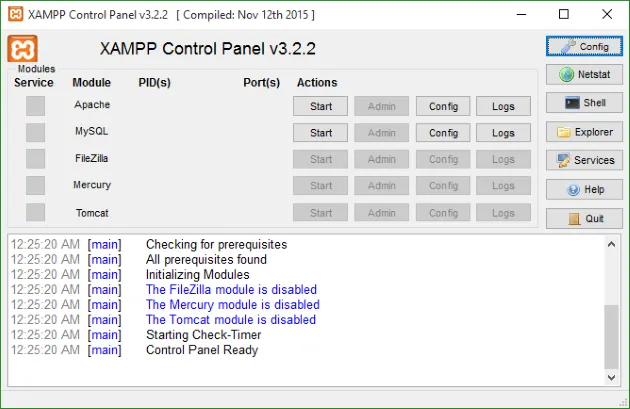Screen dimensions: 630x409
Task: Click the Mercury module name
Action: point(92,185)
